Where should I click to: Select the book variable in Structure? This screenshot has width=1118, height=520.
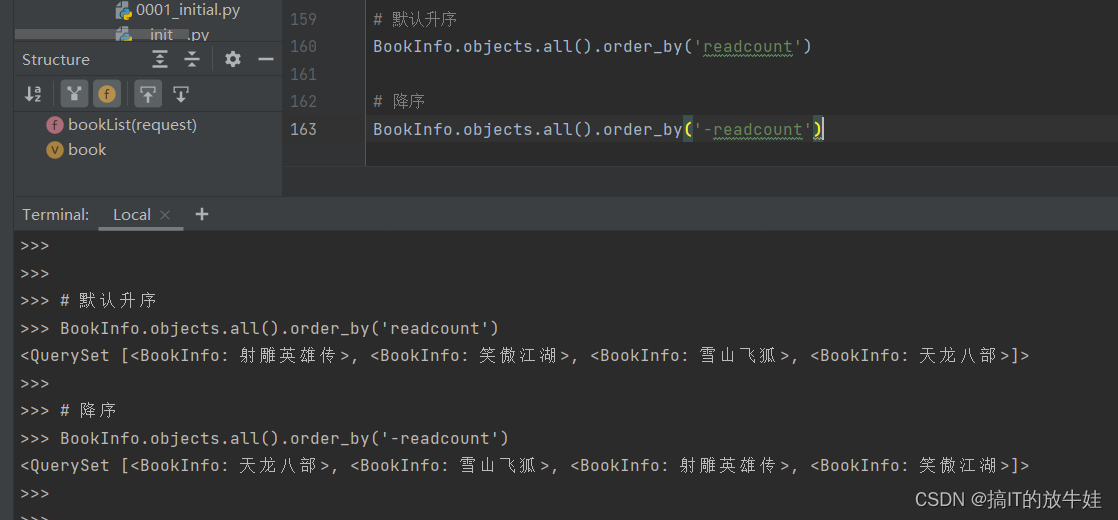tap(87, 150)
